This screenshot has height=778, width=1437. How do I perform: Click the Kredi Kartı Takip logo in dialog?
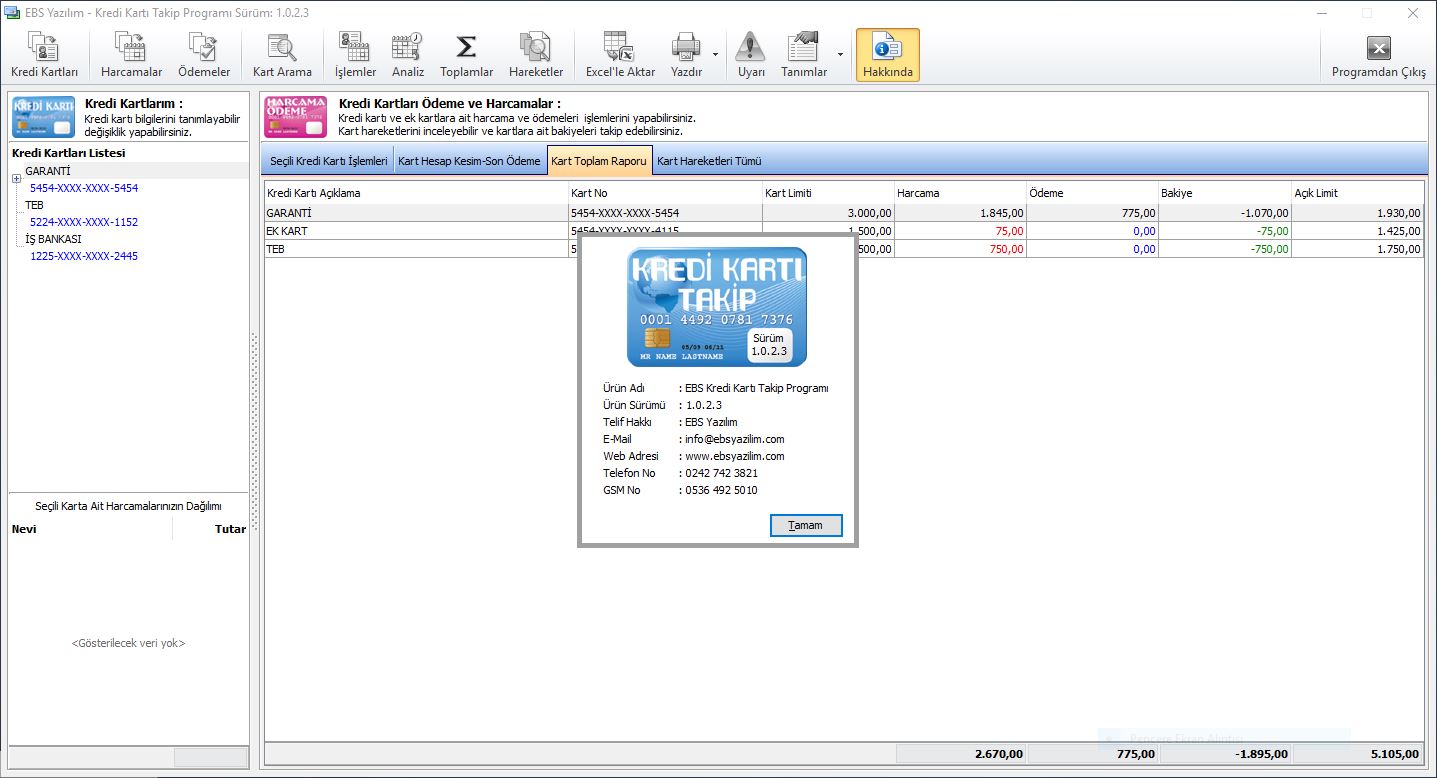point(716,307)
